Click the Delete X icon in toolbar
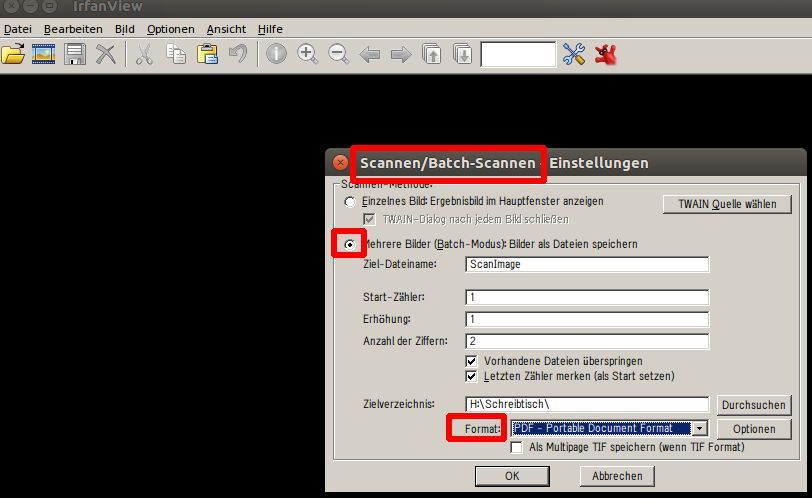The height and width of the screenshot is (498, 812). (106, 54)
